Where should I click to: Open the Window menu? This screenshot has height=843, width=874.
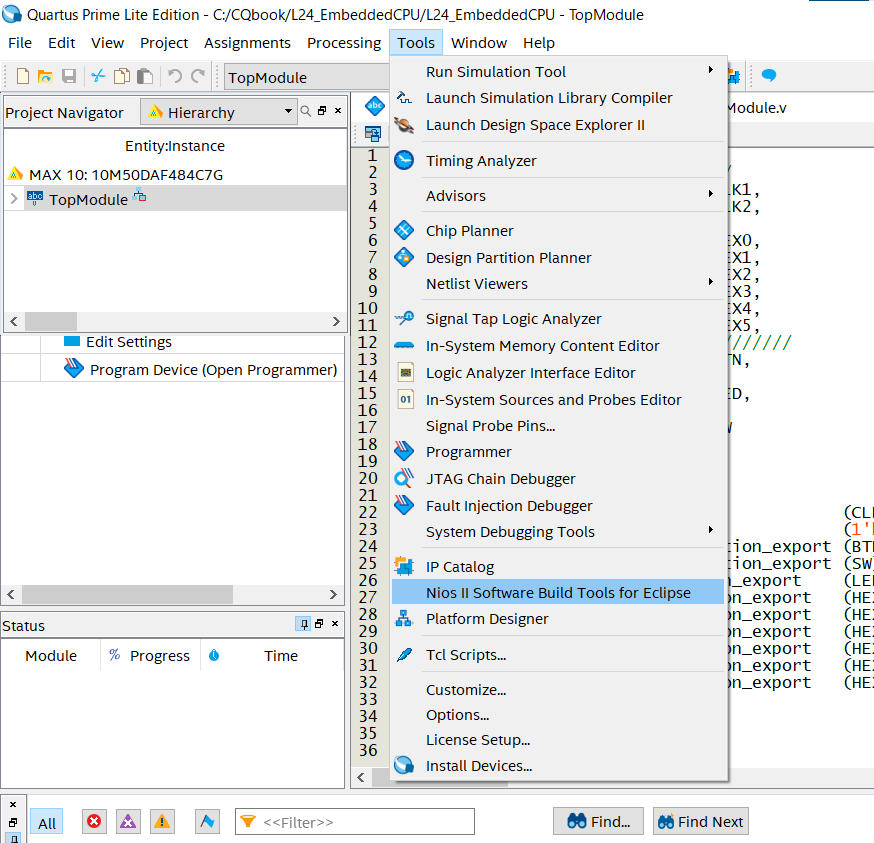(479, 43)
